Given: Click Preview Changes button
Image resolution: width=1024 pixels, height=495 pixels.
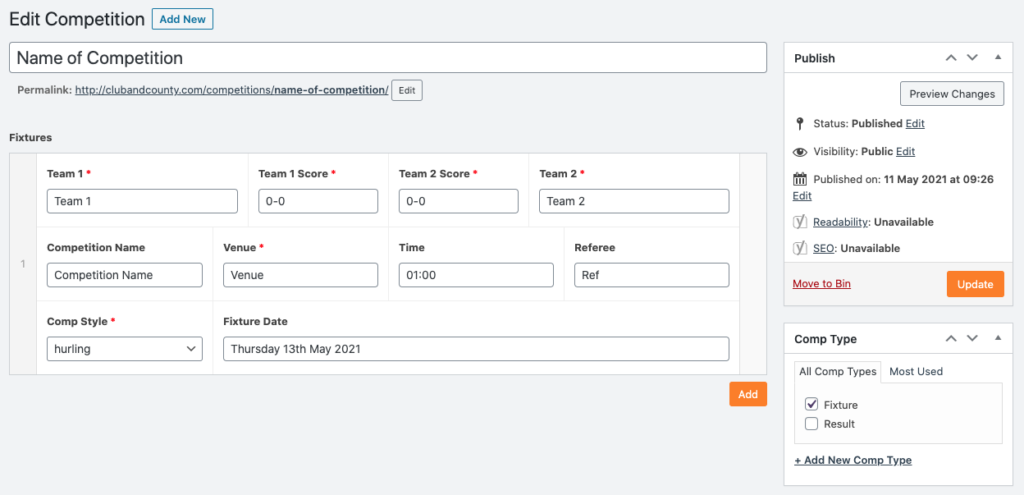Looking at the screenshot, I should [952, 93].
